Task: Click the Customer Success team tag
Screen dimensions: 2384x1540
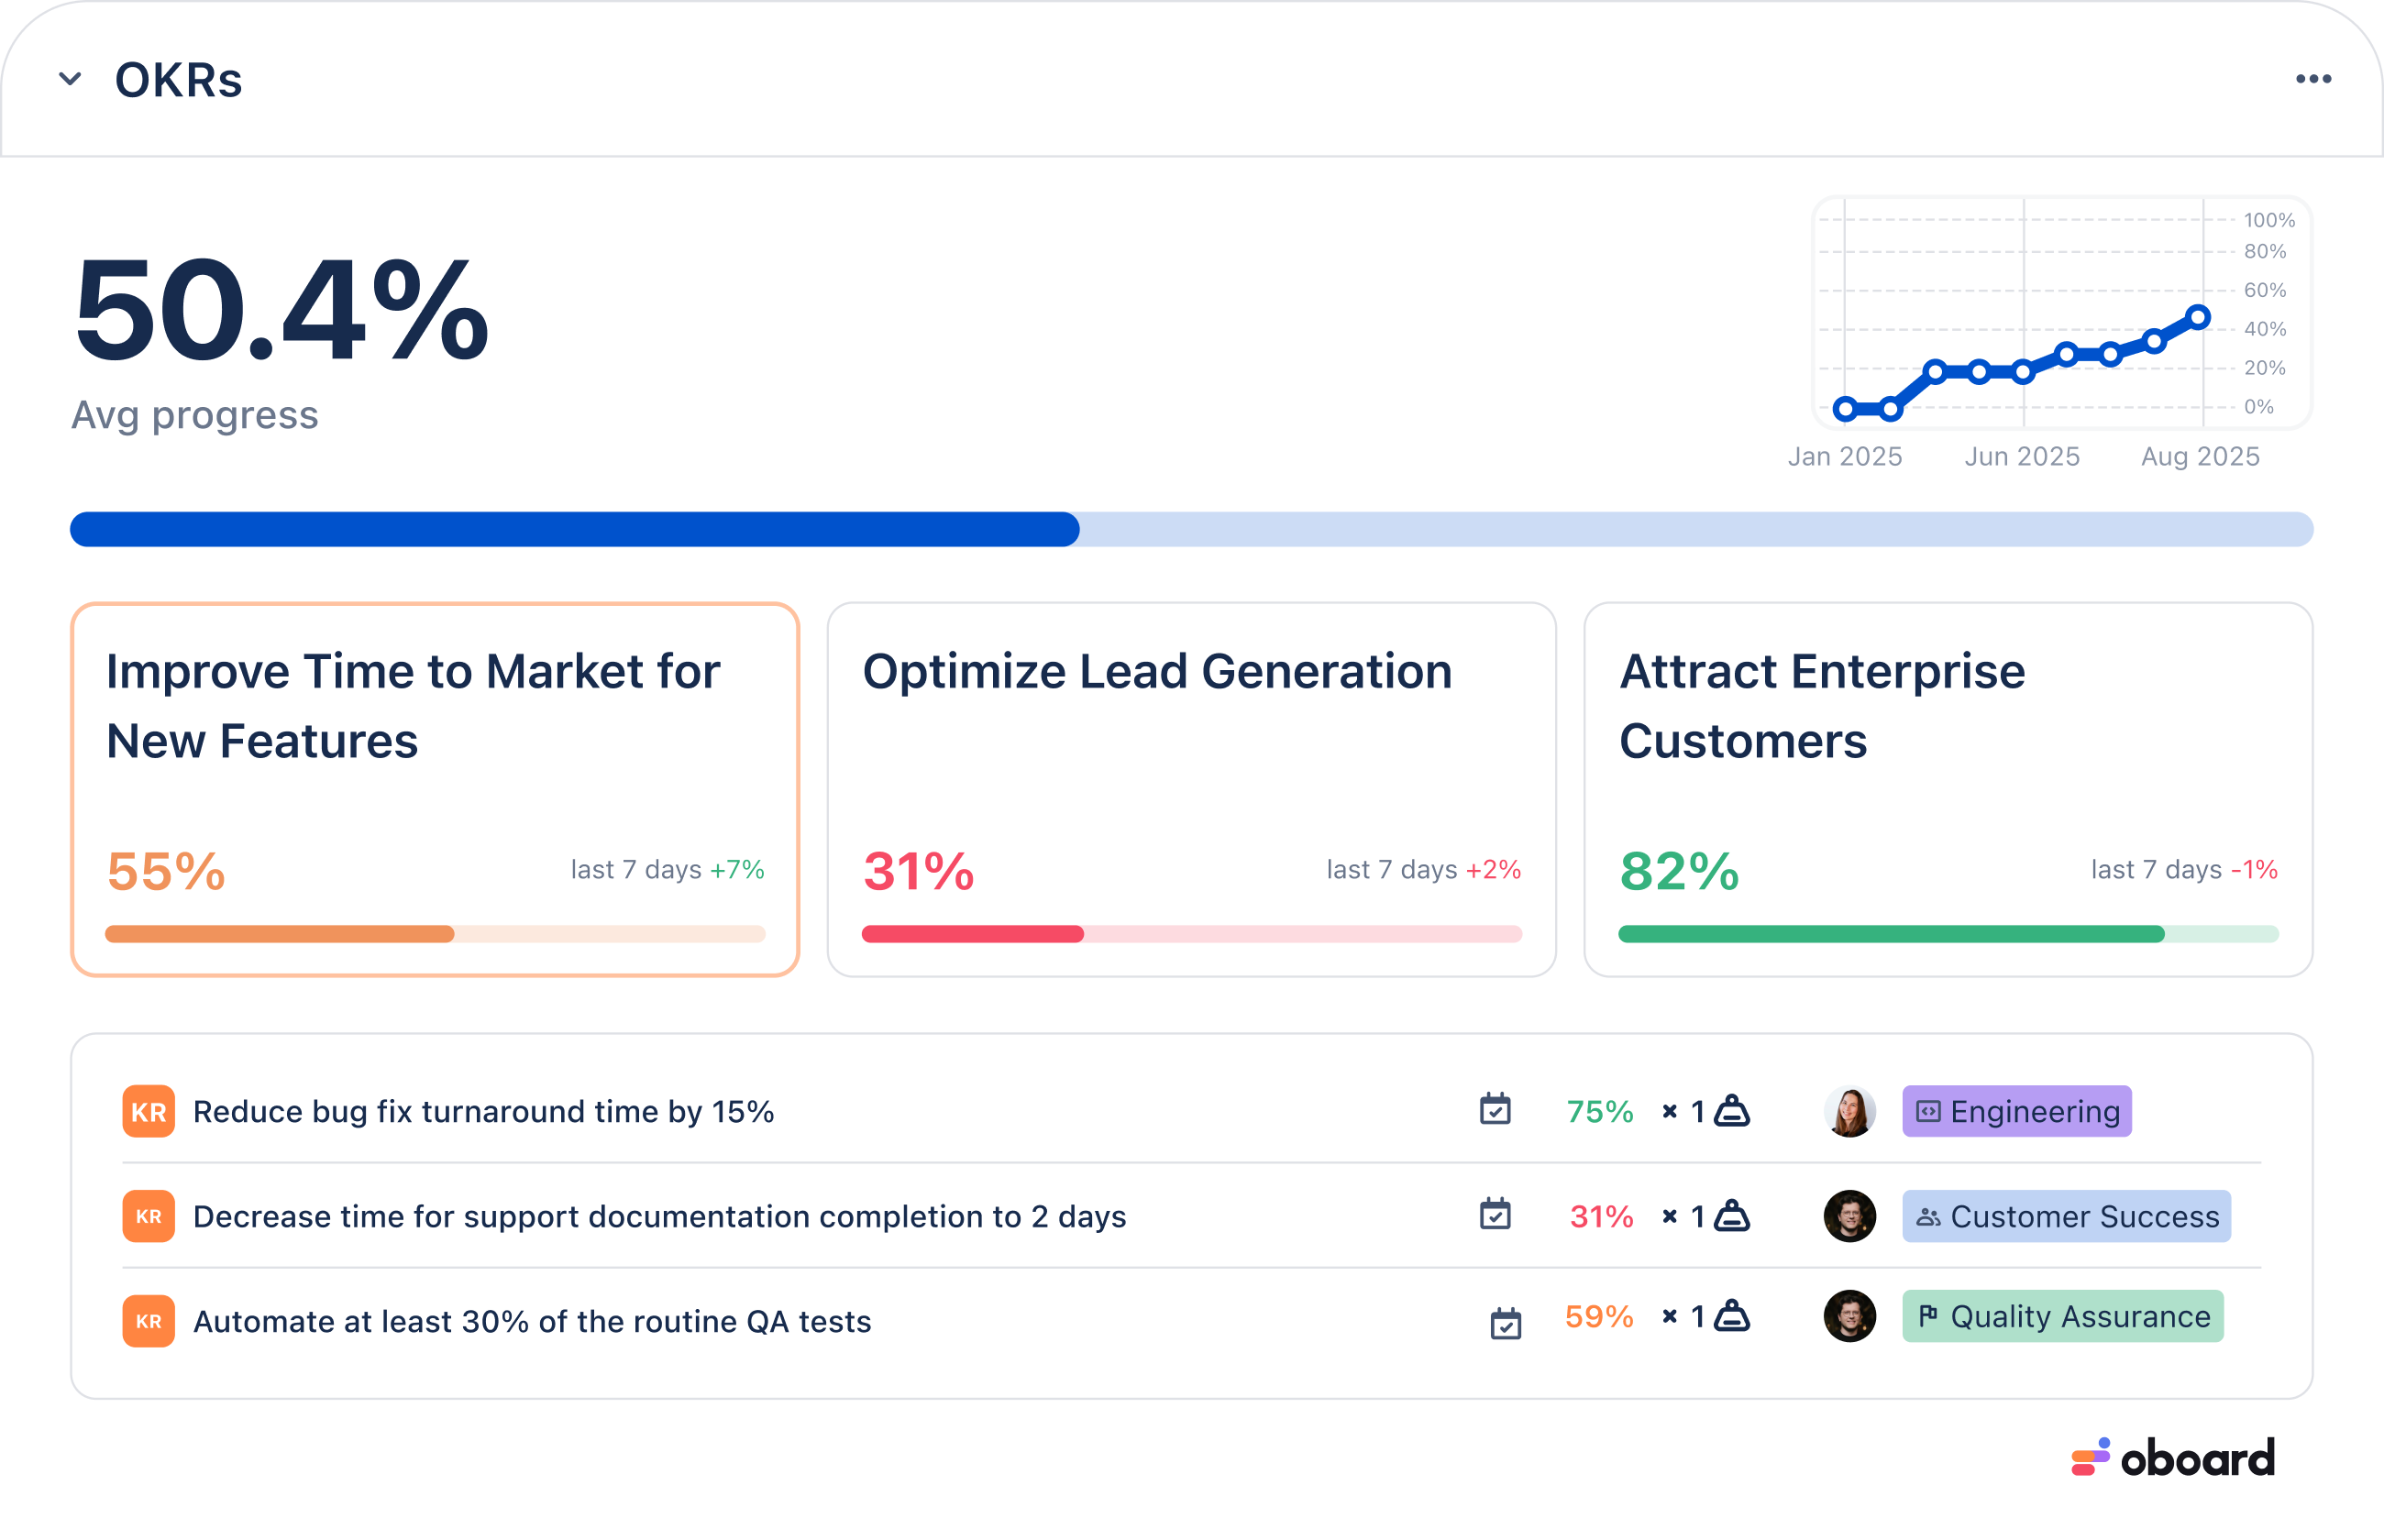Action: coord(2066,1216)
